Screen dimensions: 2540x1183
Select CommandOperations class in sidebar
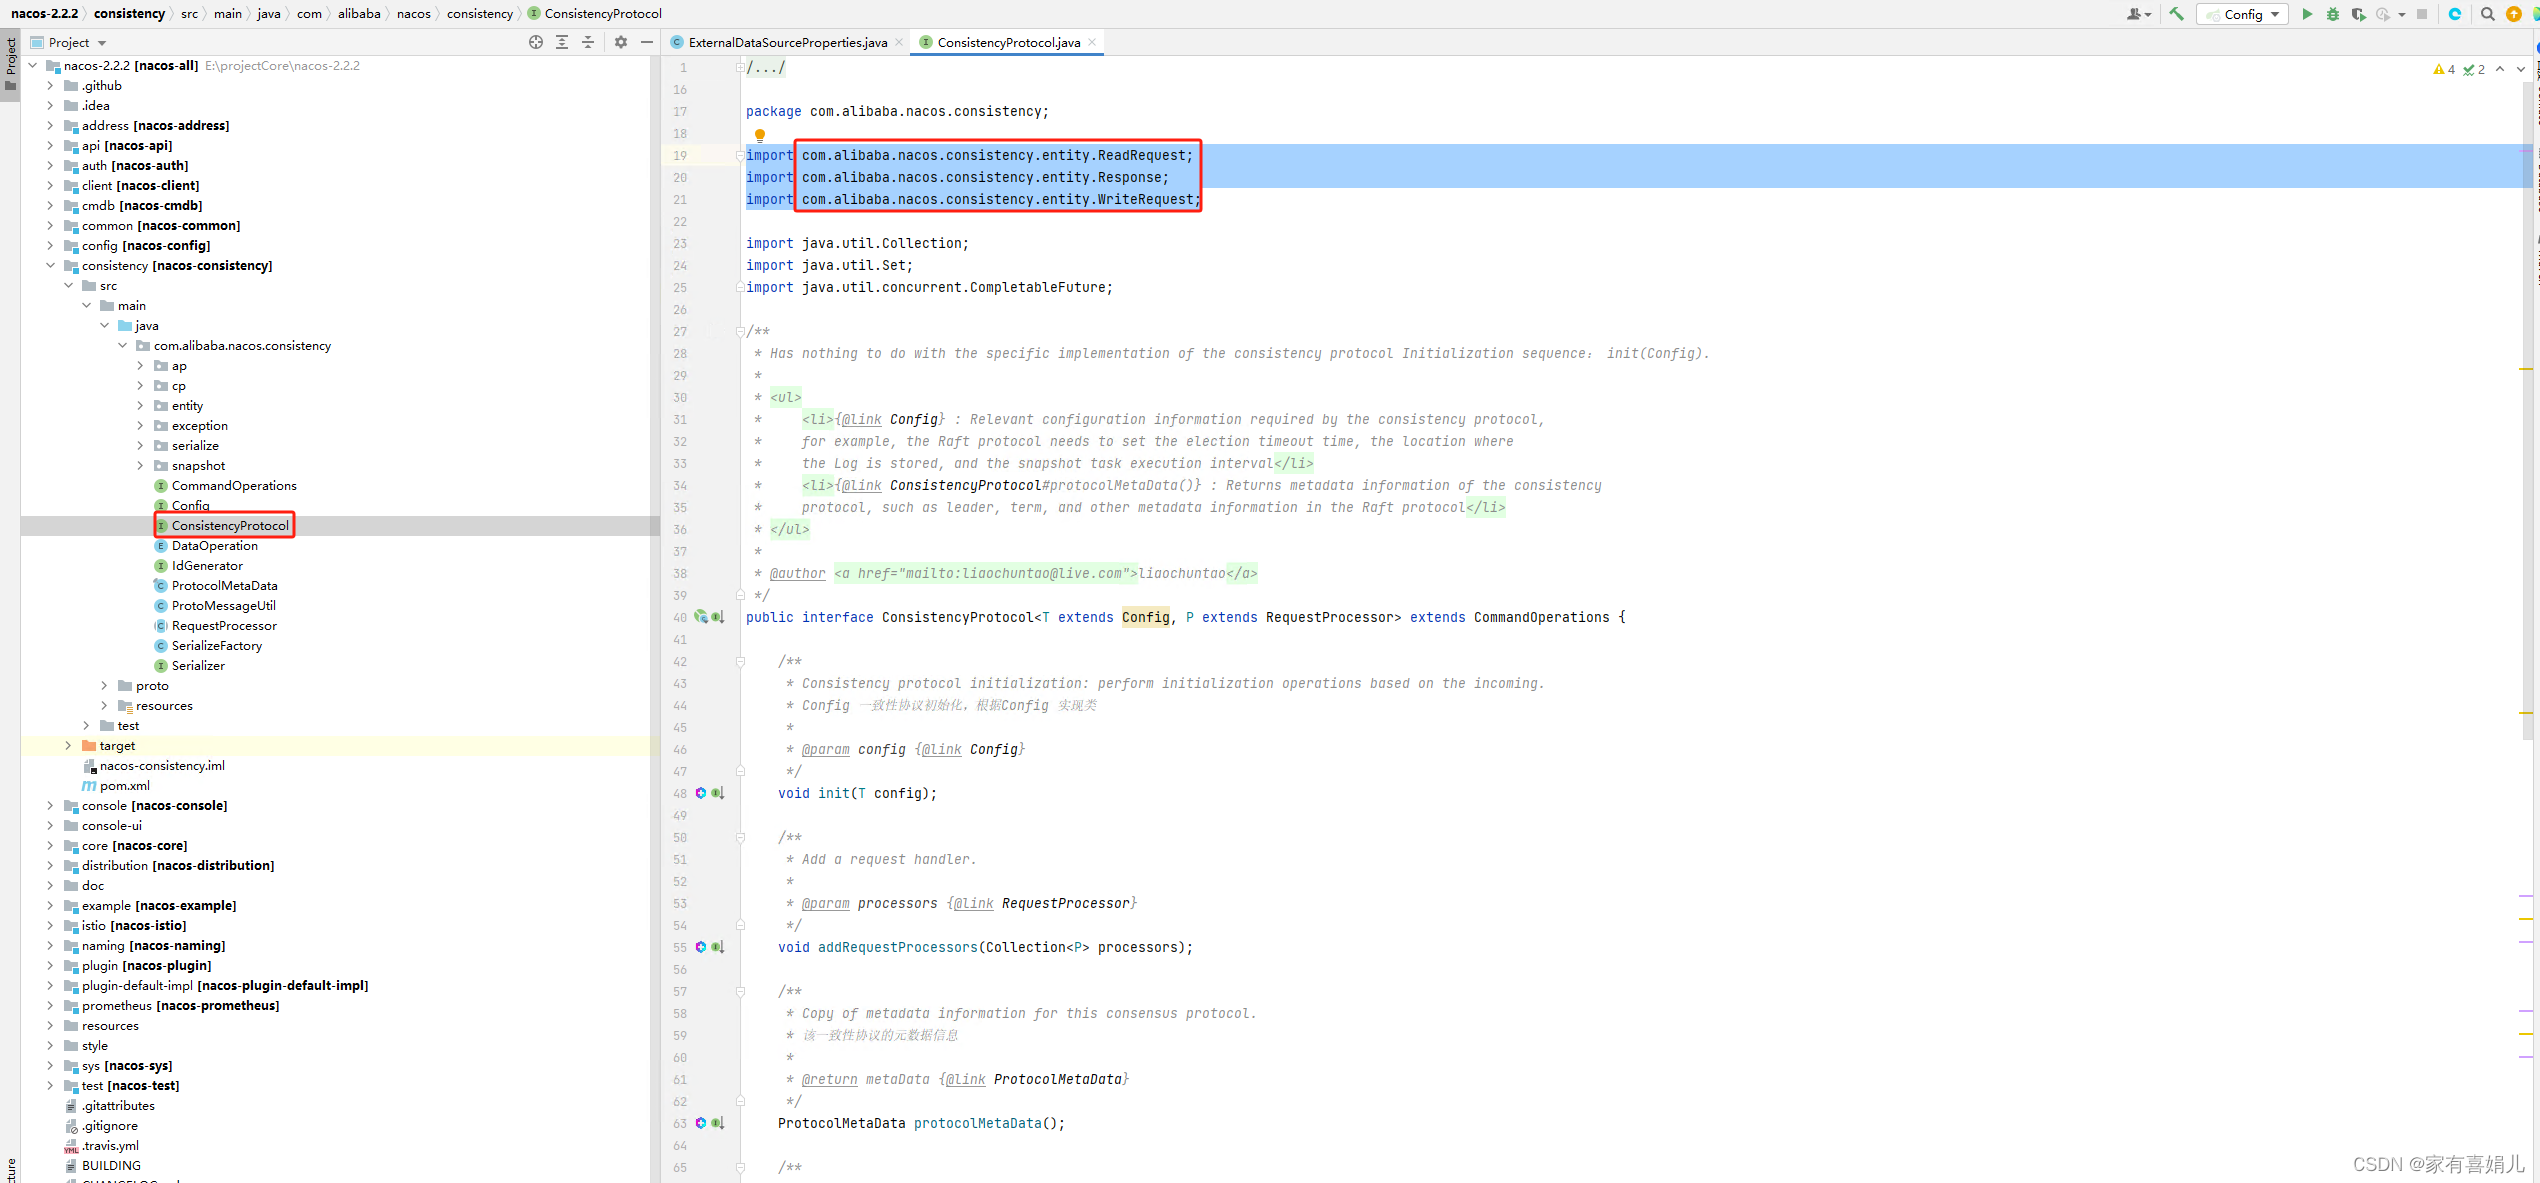tap(233, 485)
